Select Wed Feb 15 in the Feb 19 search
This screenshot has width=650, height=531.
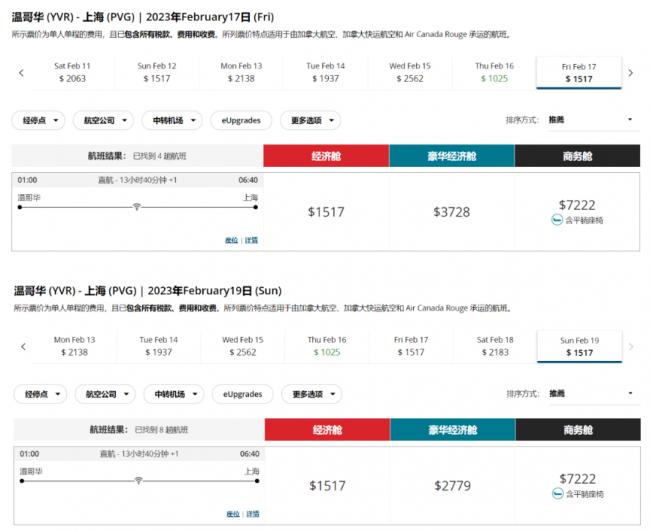click(x=243, y=346)
